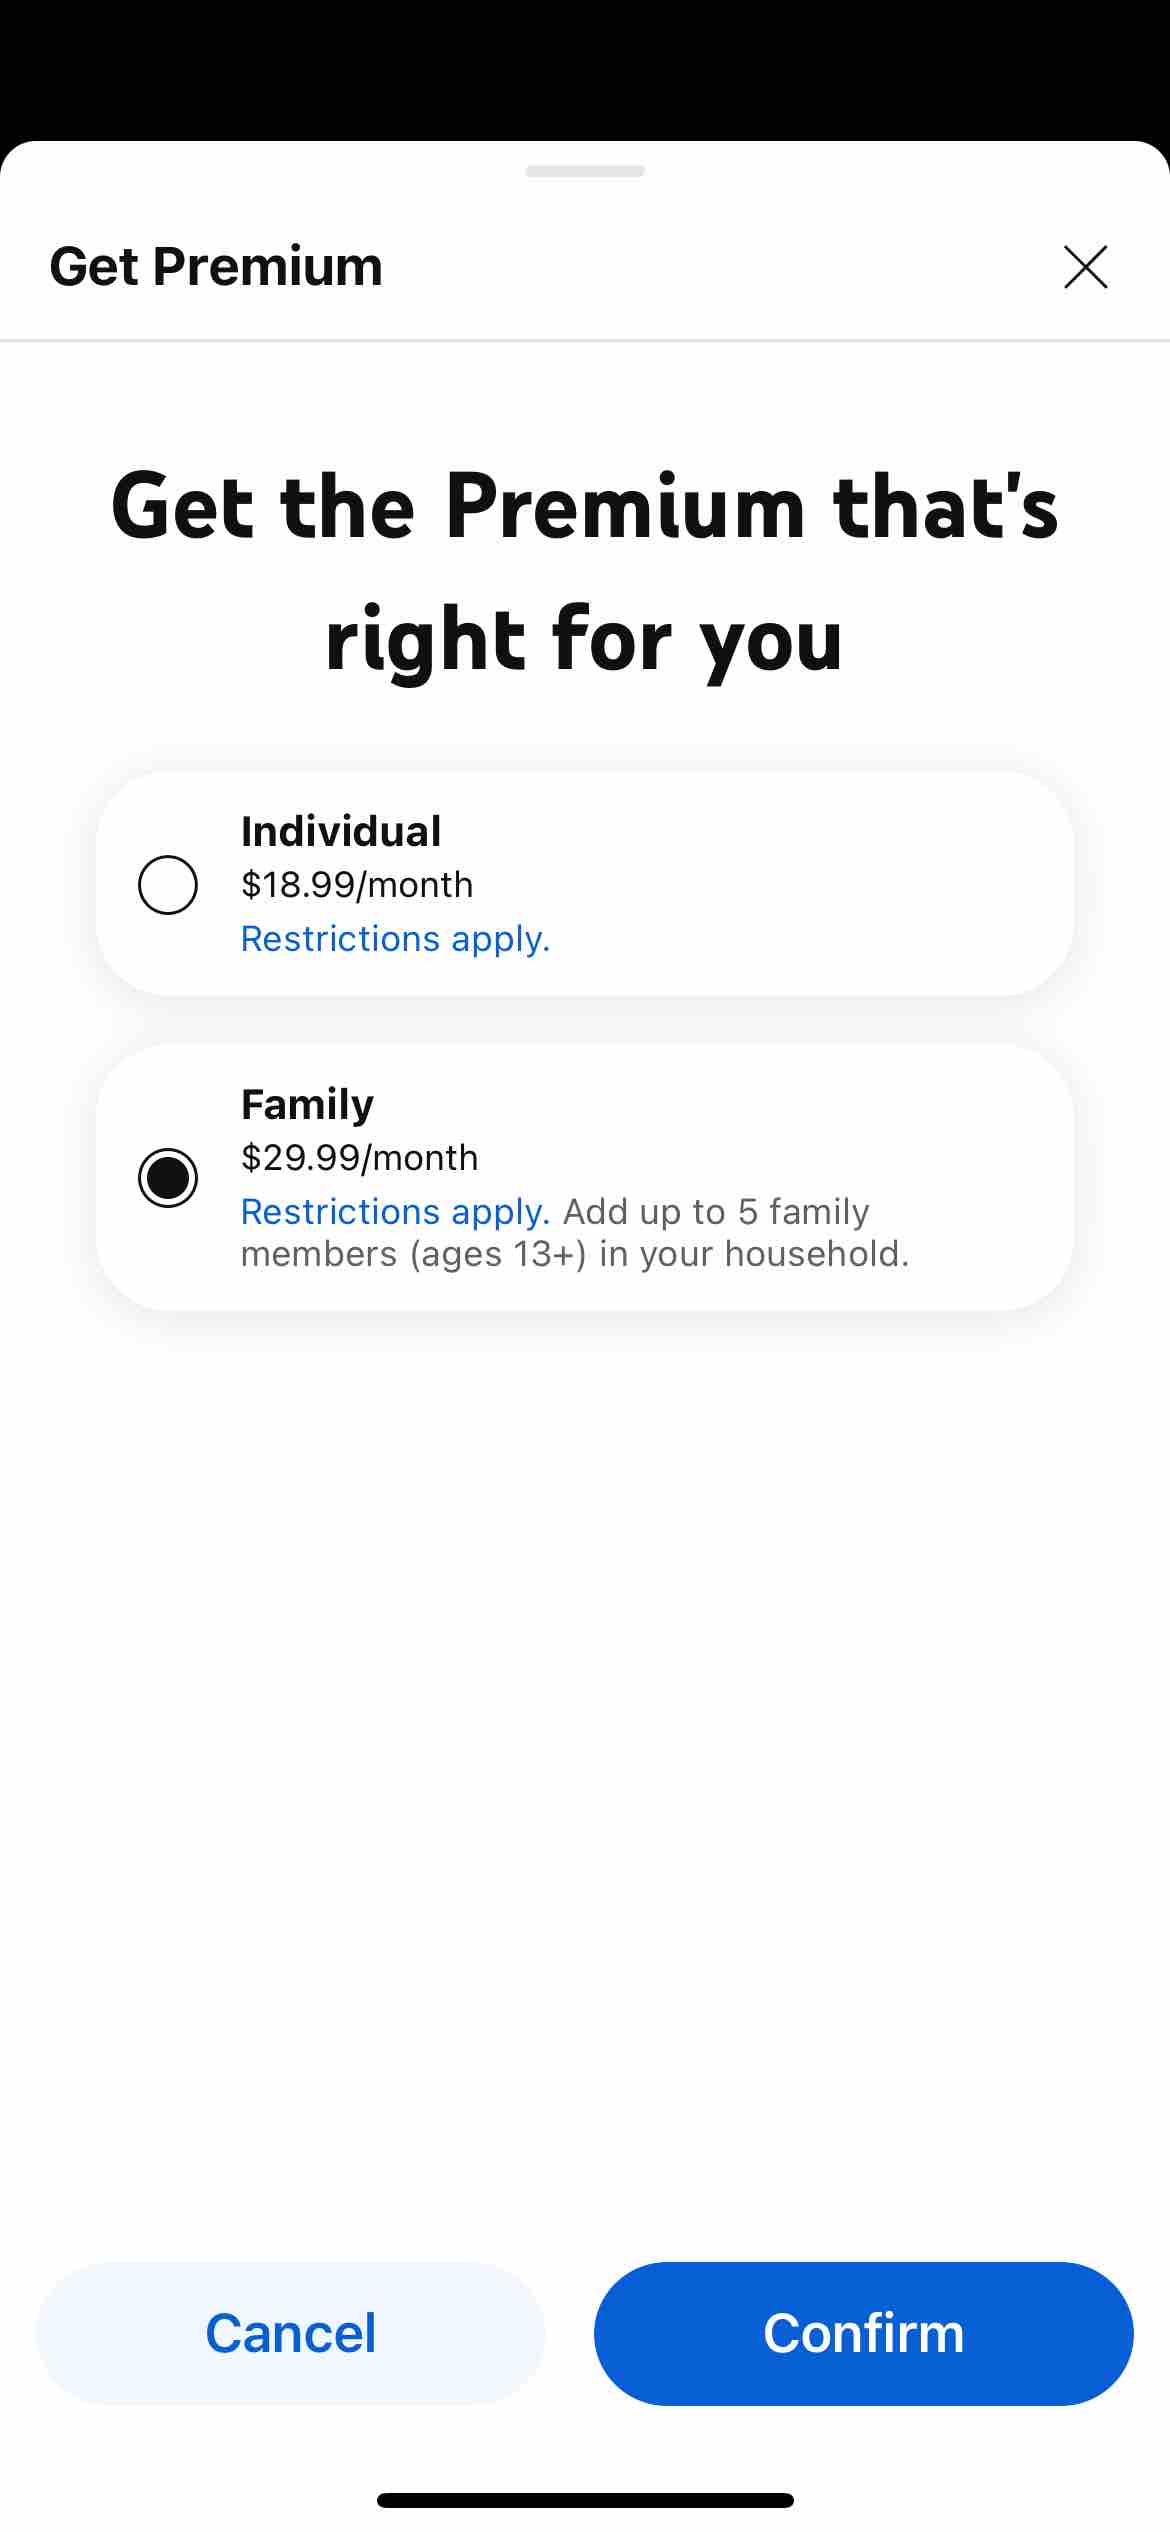Open Restrictions apply link under Individual
Image resolution: width=1170 pixels, height=2532 pixels.
click(396, 939)
